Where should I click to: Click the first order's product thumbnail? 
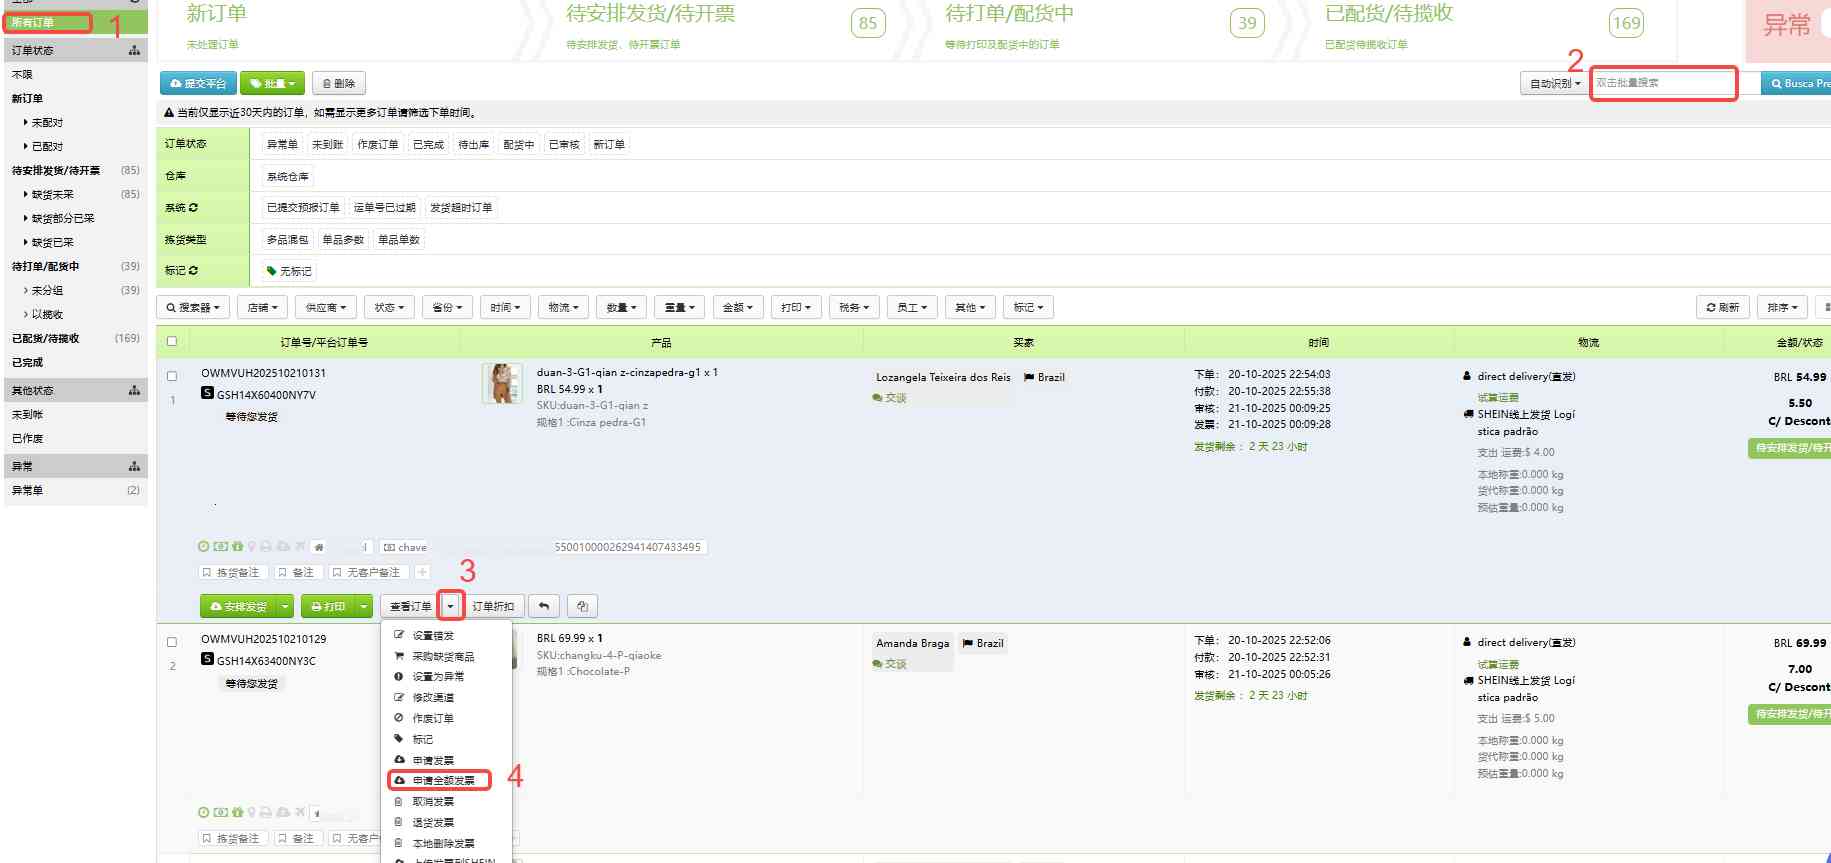[x=501, y=384]
